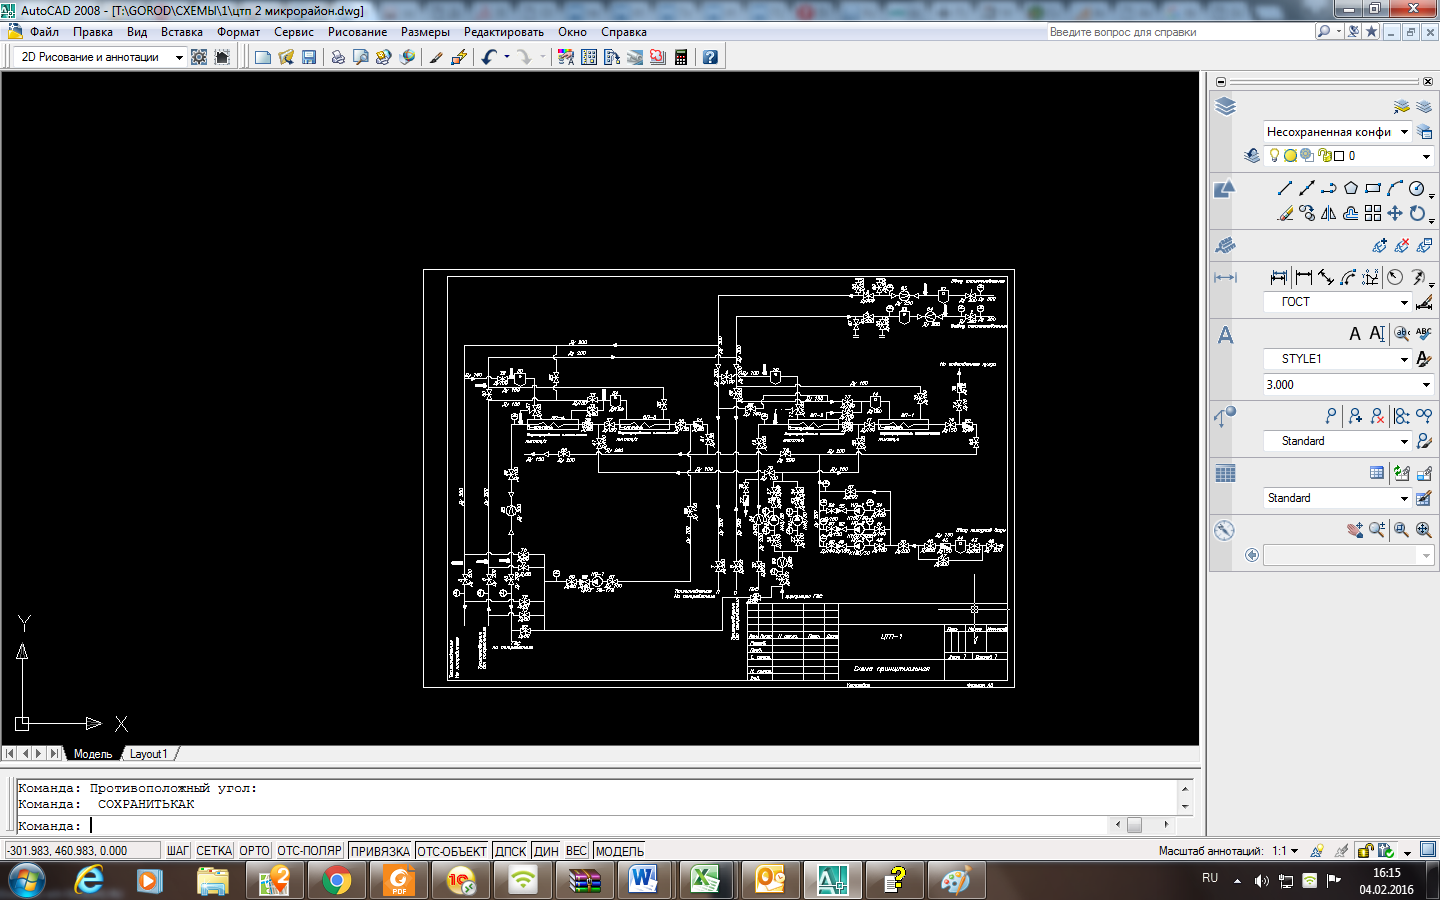Open the multileader style Standard dropdown
The image size is (1440, 900).
(1337, 441)
